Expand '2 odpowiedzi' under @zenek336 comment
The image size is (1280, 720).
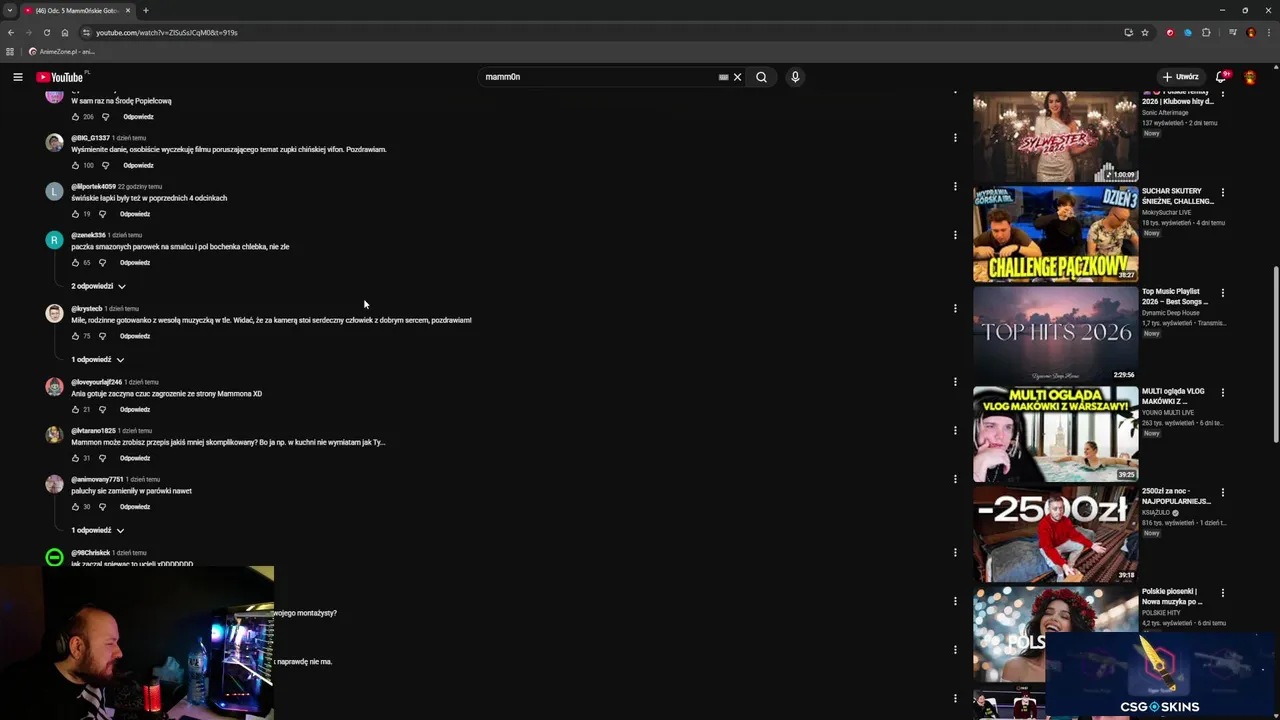(x=98, y=287)
